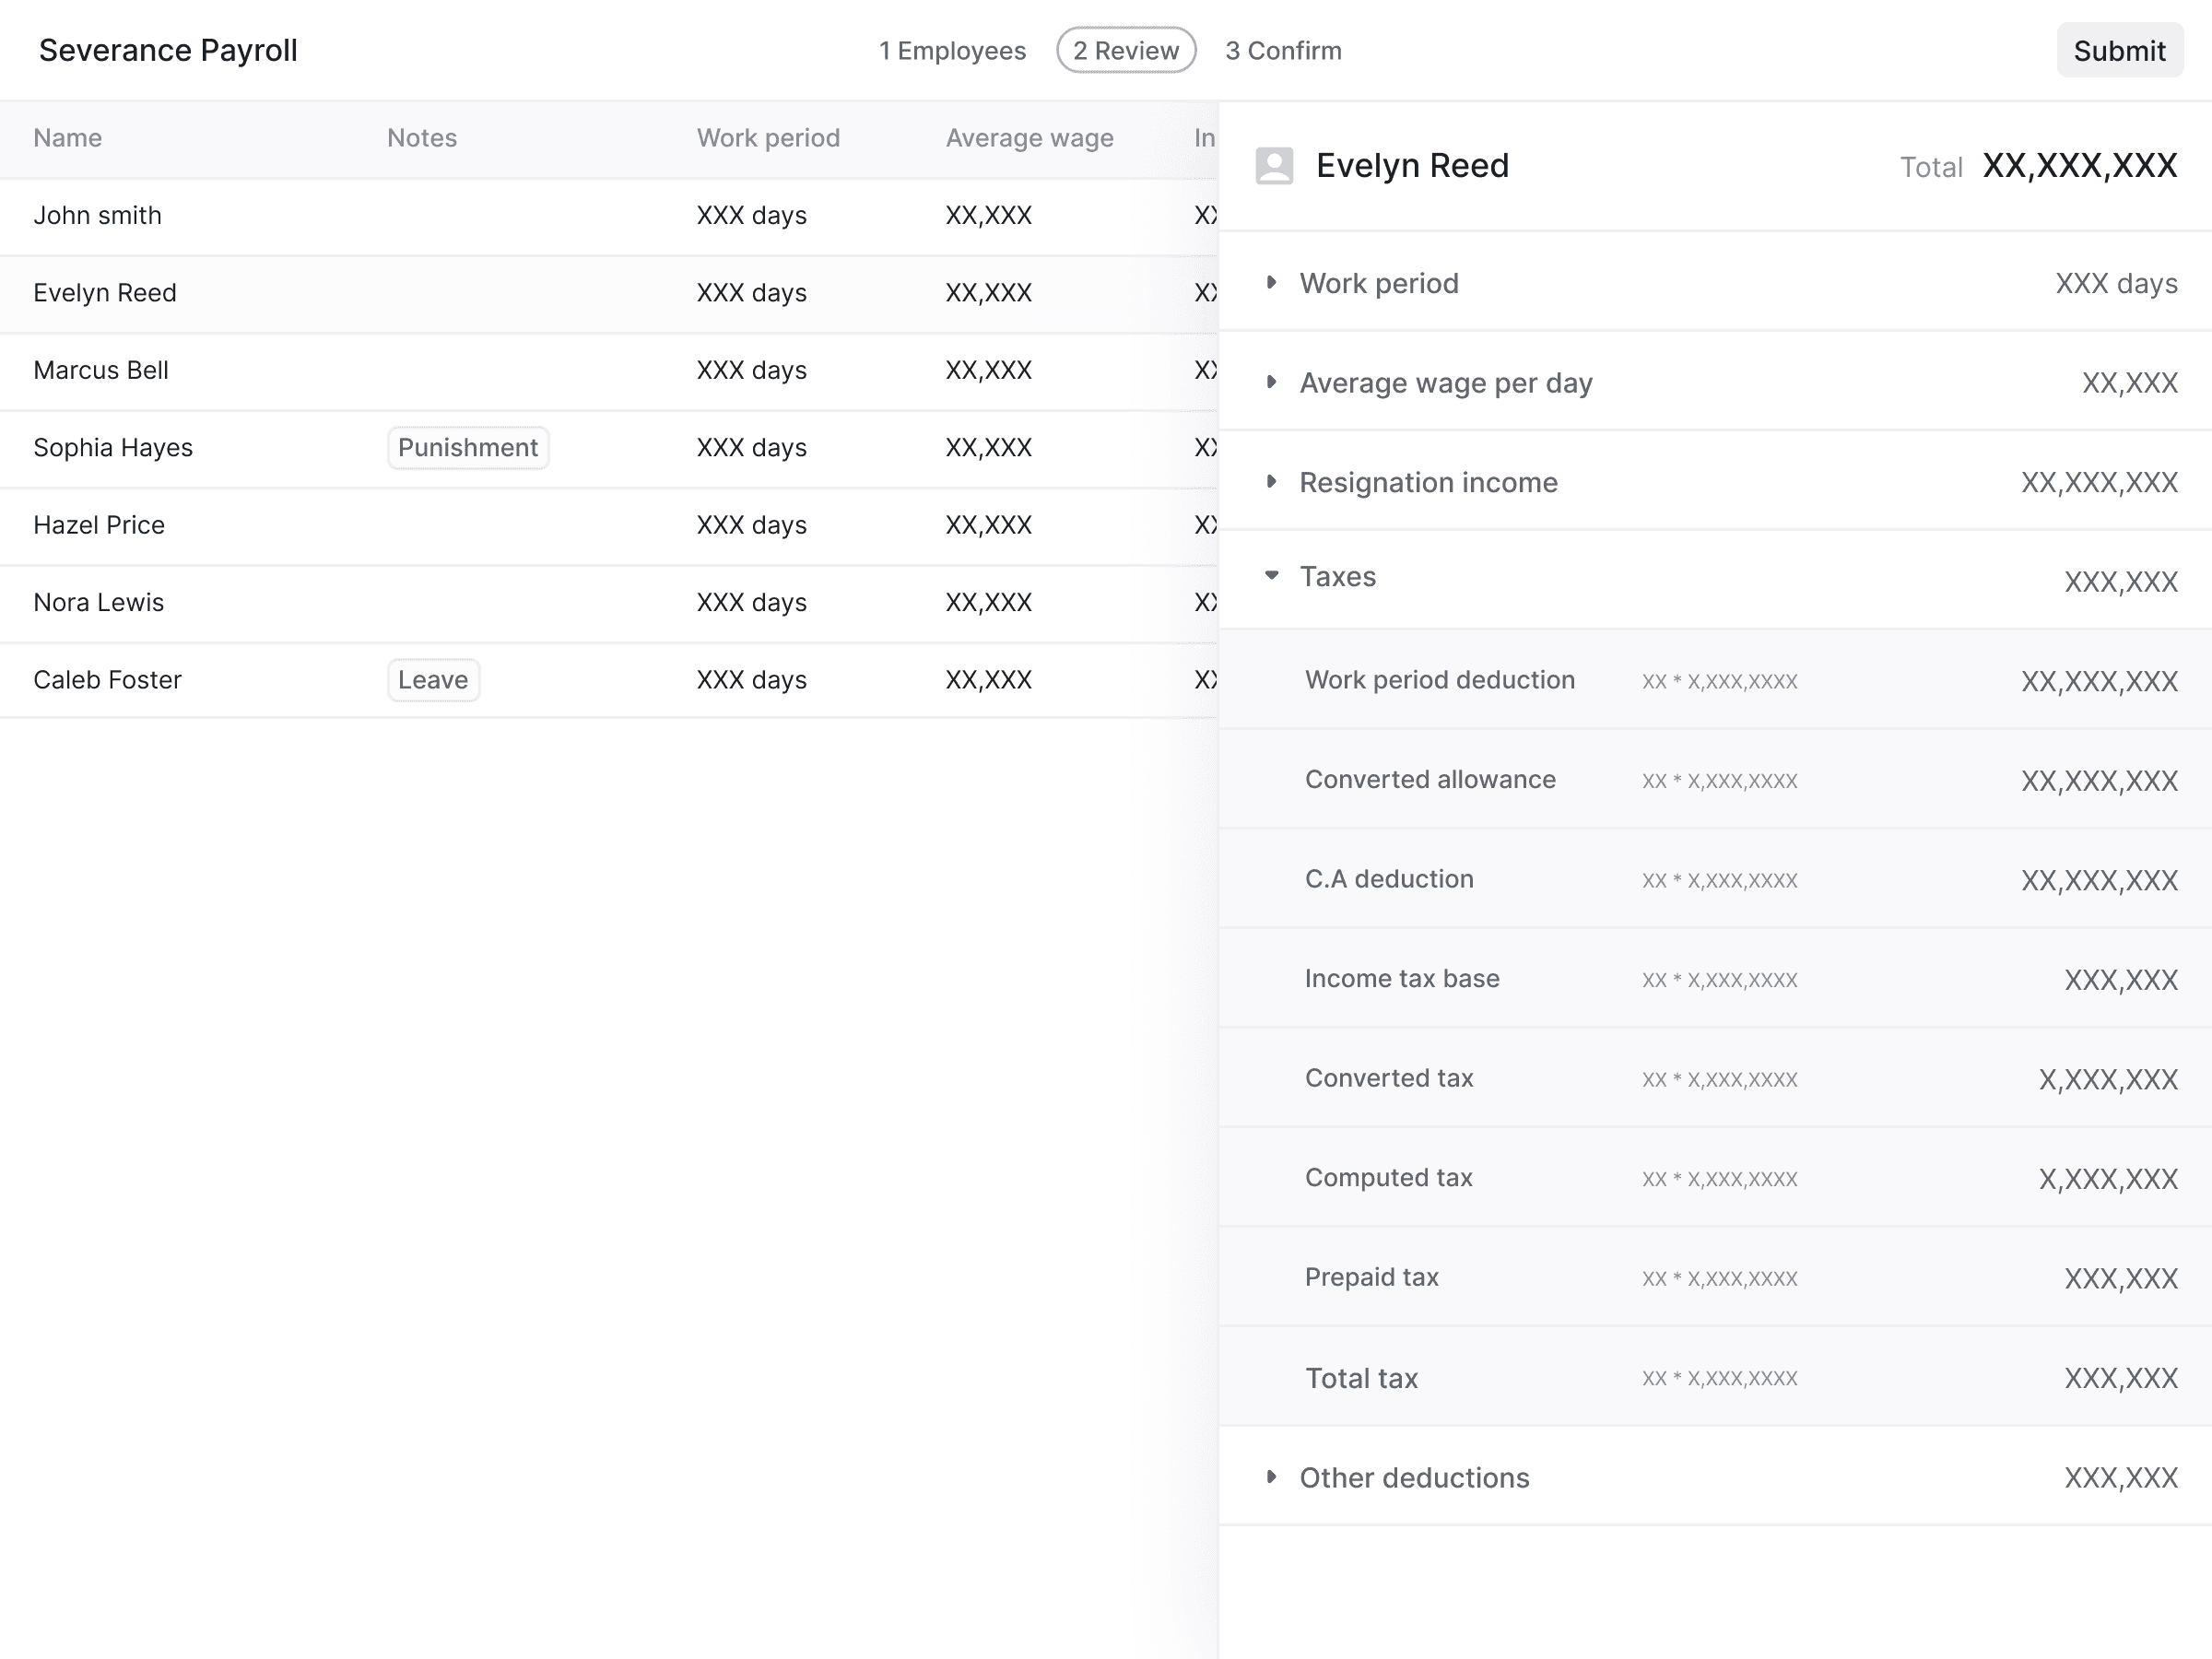This screenshot has width=2212, height=1659.
Task: Select the Marcus Bell row
Action: 608,370
